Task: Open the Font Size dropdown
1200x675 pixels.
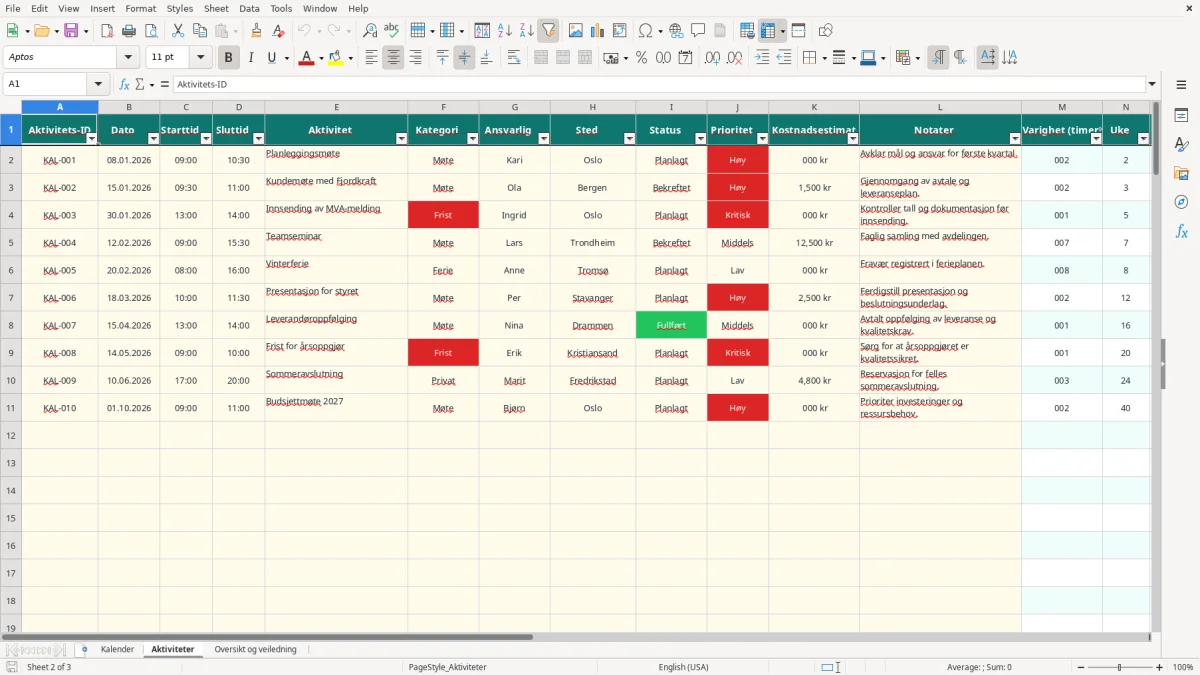Action: (200, 58)
